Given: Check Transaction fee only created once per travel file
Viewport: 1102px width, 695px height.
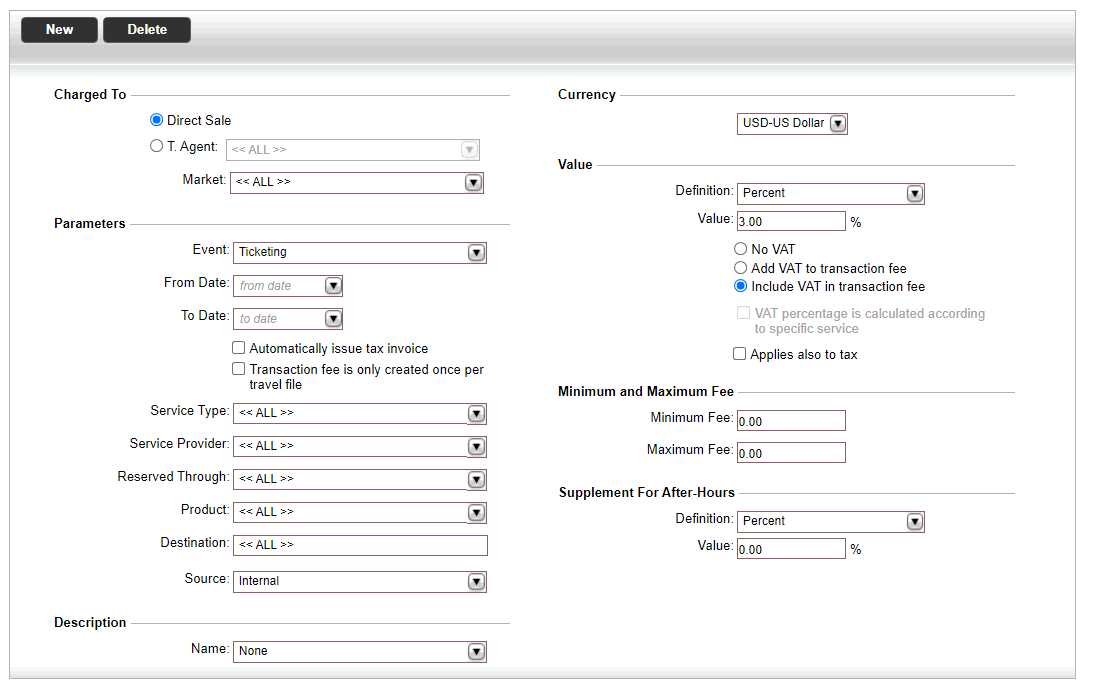Looking at the screenshot, I should tap(239, 369).
